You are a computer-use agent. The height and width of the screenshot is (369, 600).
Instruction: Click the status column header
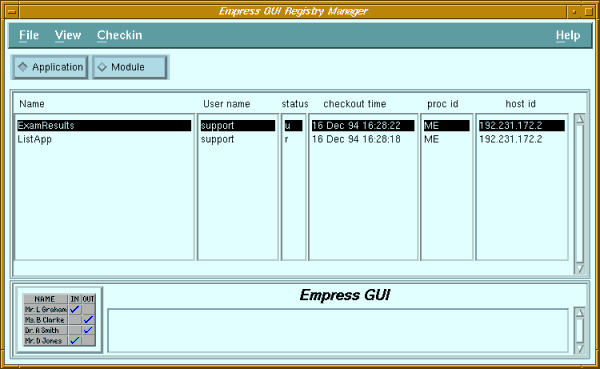click(295, 104)
